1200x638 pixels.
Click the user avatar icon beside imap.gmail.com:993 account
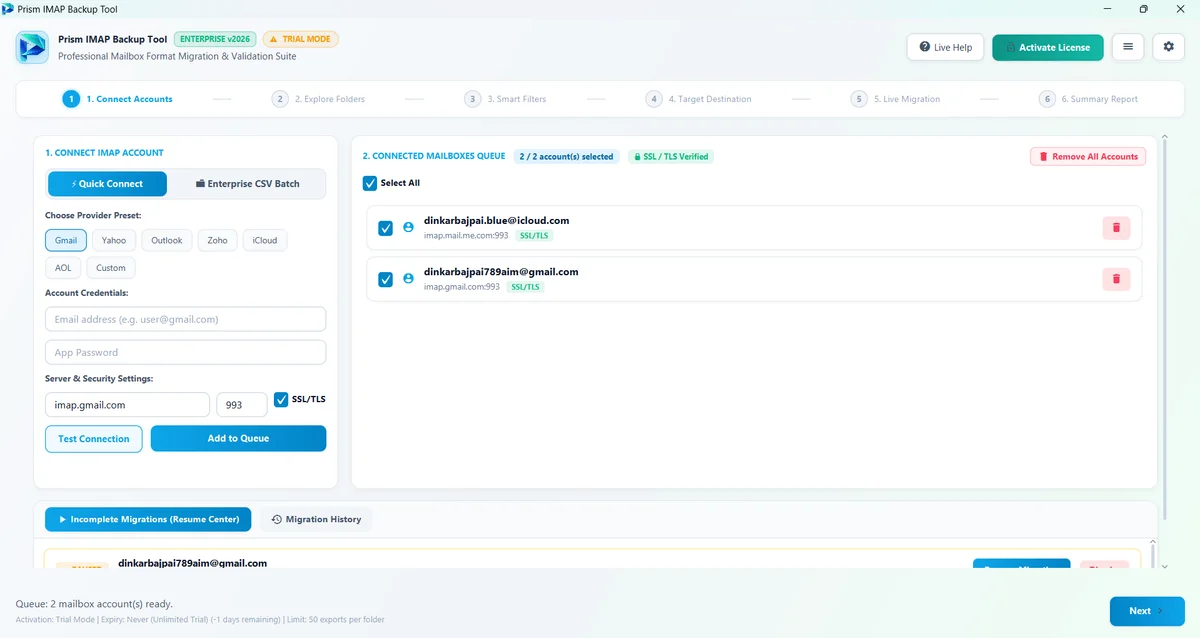click(408, 279)
